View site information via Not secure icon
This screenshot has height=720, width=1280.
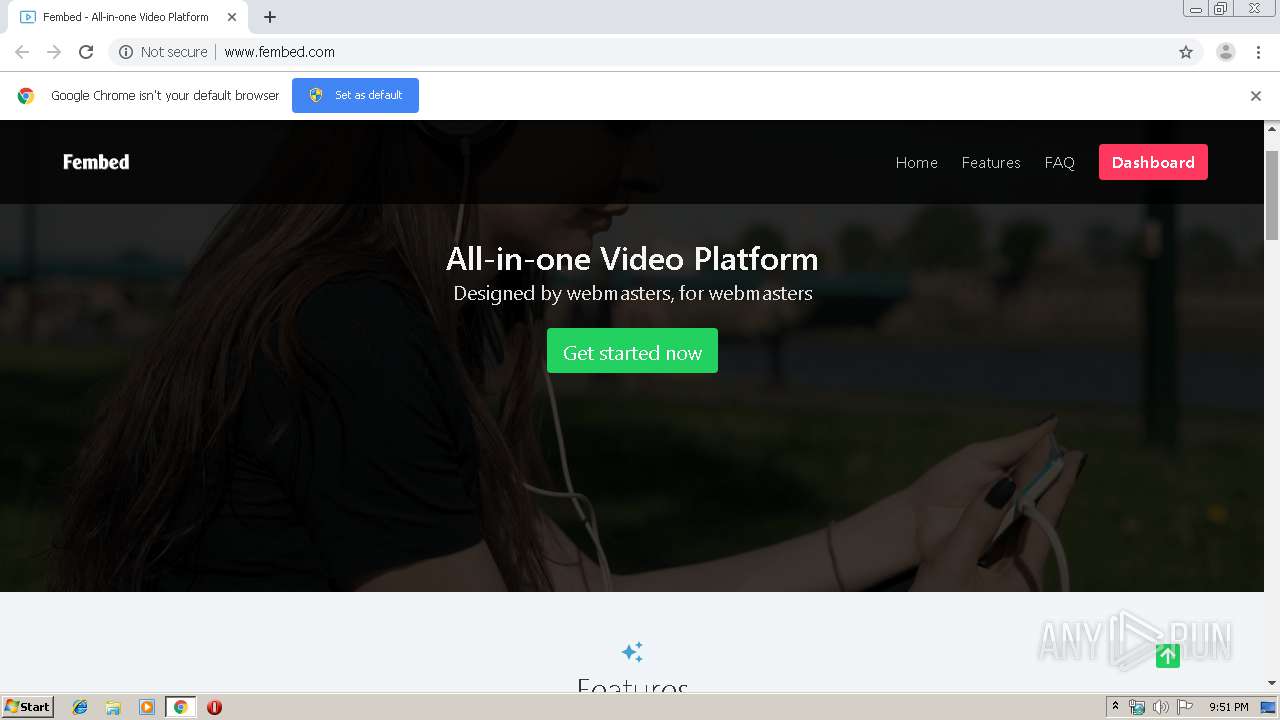tap(126, 52)
